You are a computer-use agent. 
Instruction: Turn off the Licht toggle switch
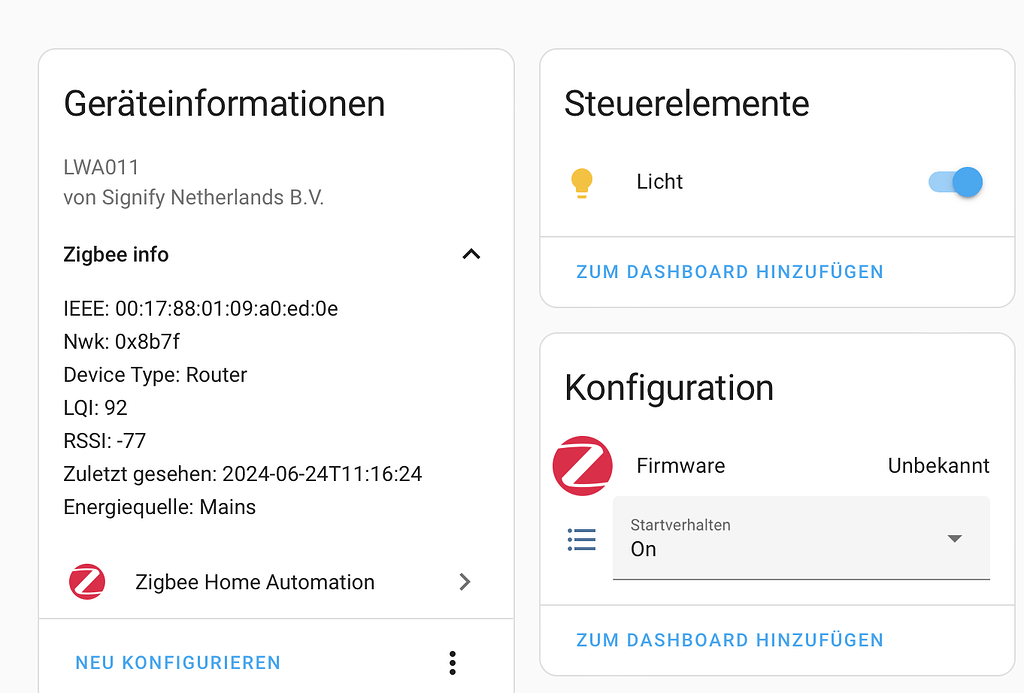(x=955, y=182)
